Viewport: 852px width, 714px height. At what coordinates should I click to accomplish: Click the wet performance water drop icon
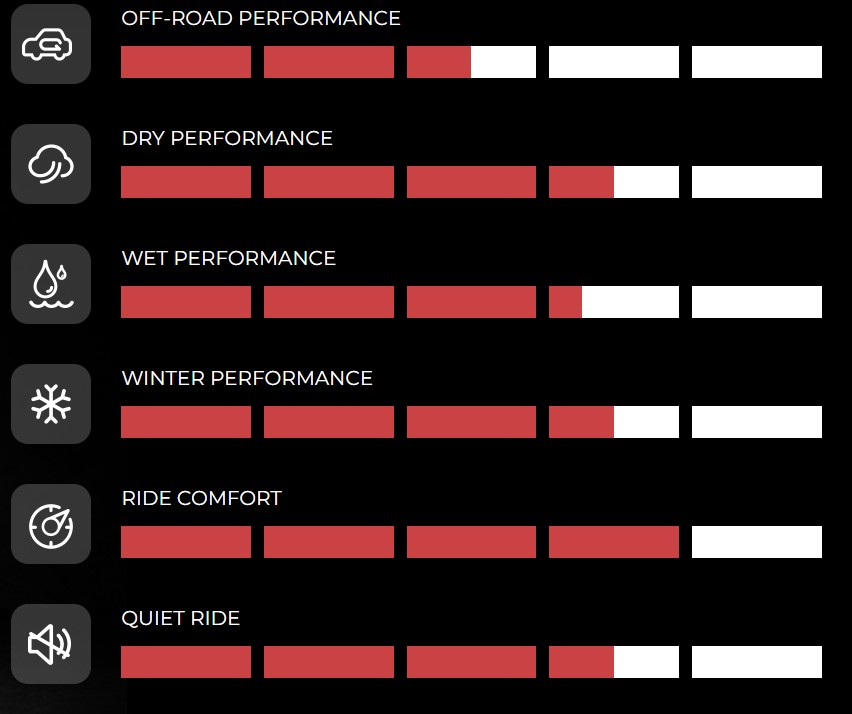[x=51, y=284]
